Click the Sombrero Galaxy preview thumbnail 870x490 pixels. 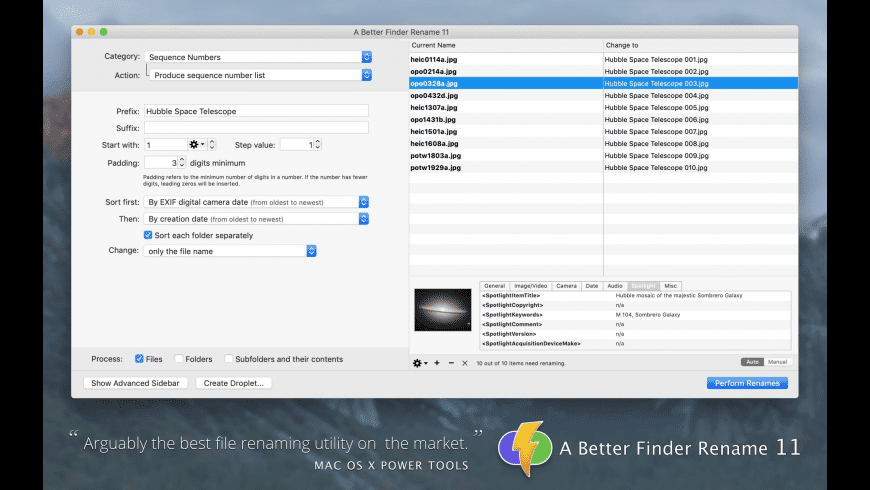443,310
